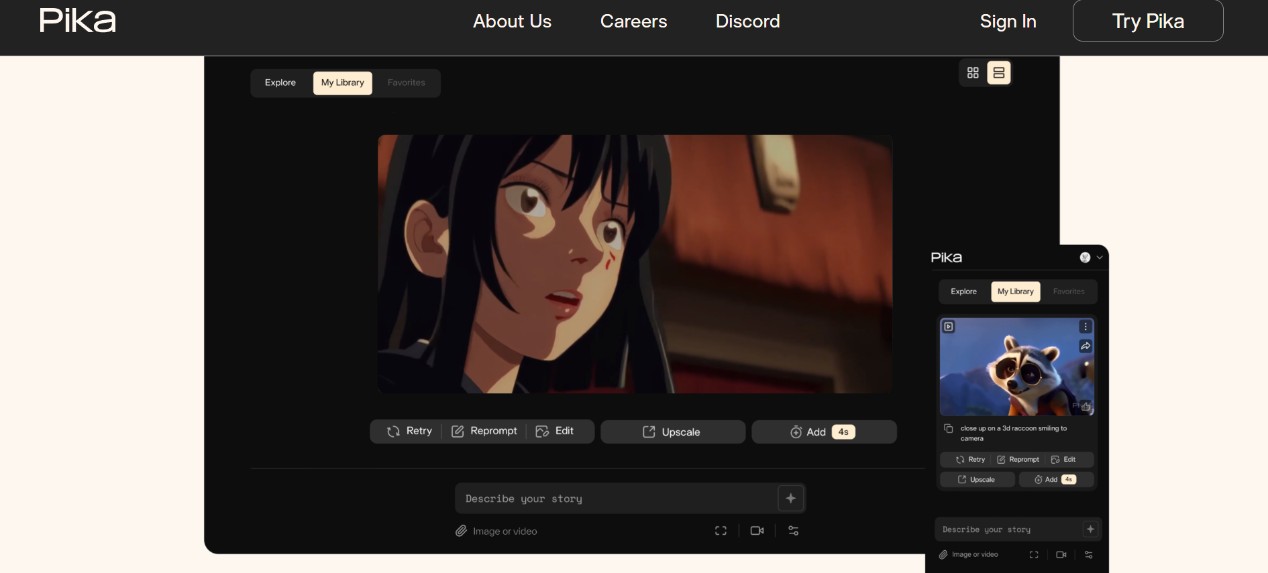Like the raccoon video with thumbs-up
1268x573 pixels.
(1085, 406)
